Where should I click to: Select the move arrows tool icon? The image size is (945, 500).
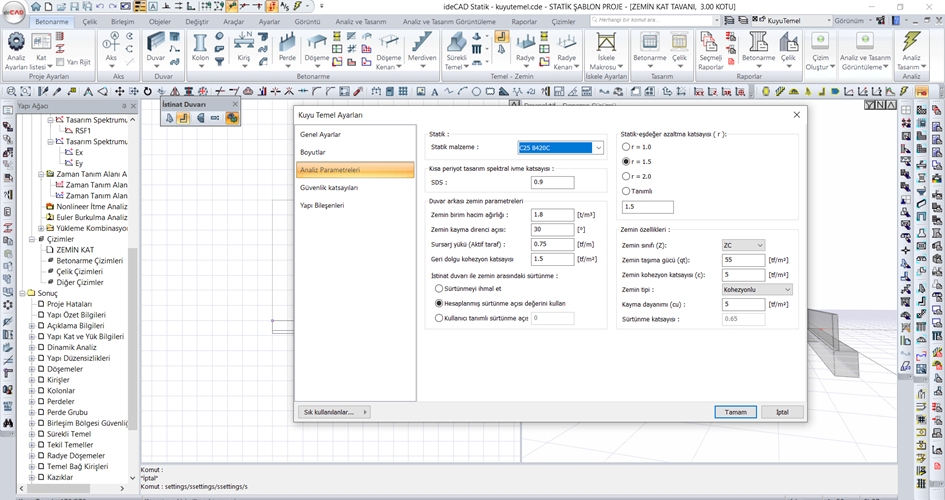[x=119, y=92]
